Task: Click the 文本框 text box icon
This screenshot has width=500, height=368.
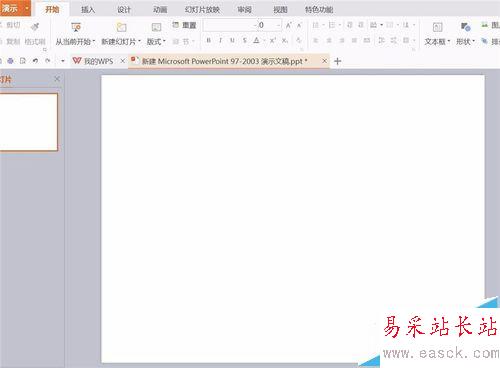Action: pyautogui.click(x=437, y=27)
